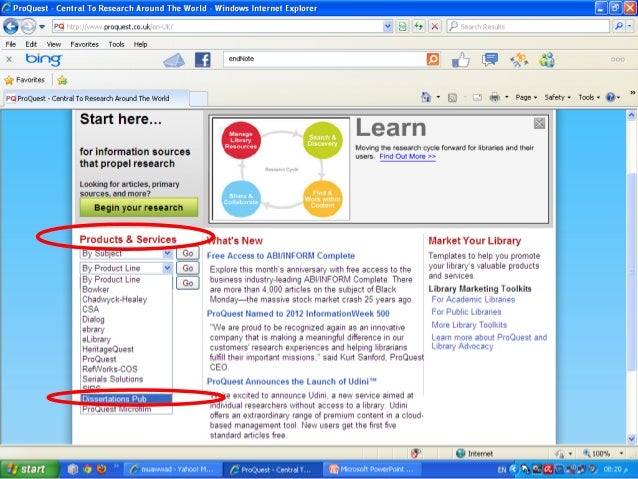This screenshot has width=638, height=479.
Task: Select Dissertations Pub list option
Action: [x=126, y=399]
